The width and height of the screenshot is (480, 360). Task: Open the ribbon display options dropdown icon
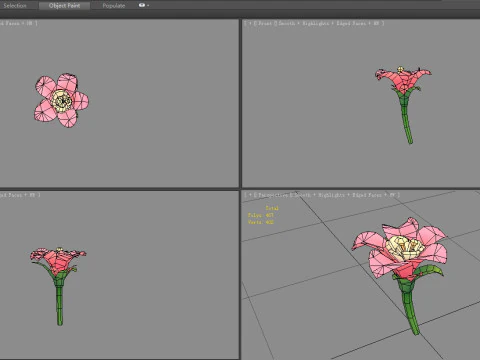coord(144,5)
